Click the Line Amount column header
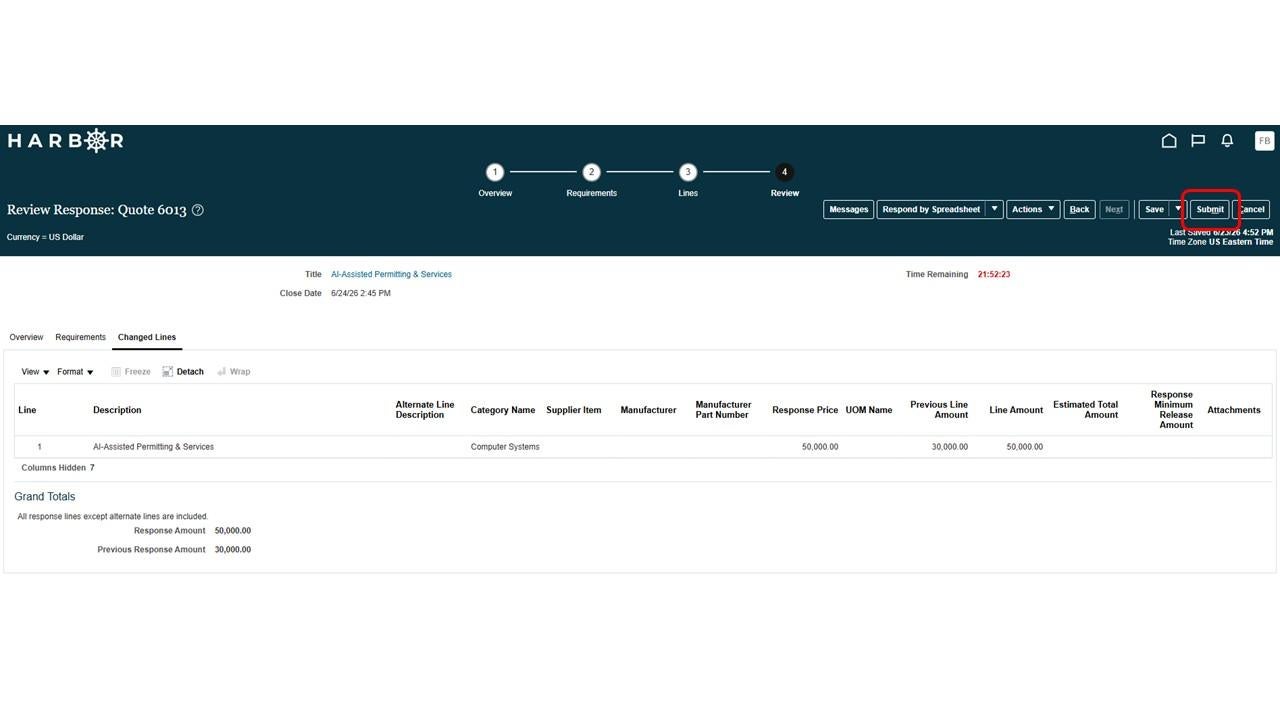Viewport: 1280px width, 720px height. coord(1016,410)
